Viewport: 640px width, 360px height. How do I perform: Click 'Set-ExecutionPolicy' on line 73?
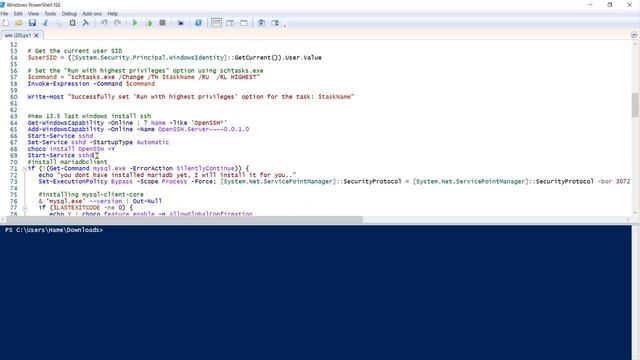(73, 182)
